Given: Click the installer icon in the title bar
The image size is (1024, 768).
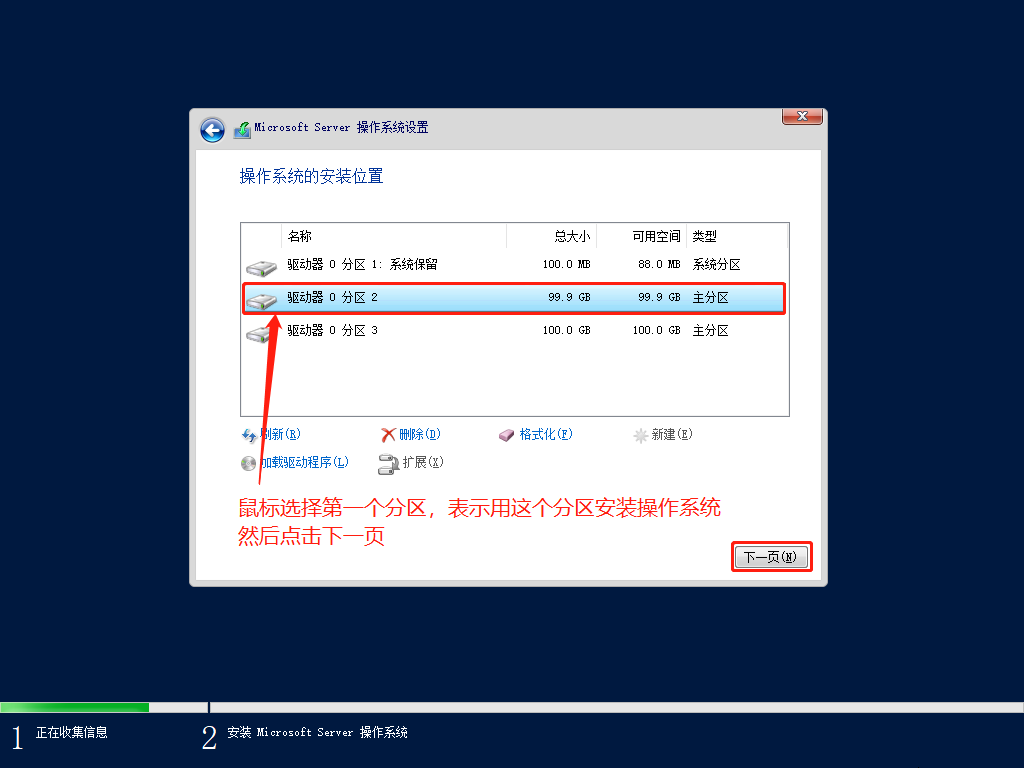Looking at the screenshot, I should pyautogui.click(x=242, y=129).
